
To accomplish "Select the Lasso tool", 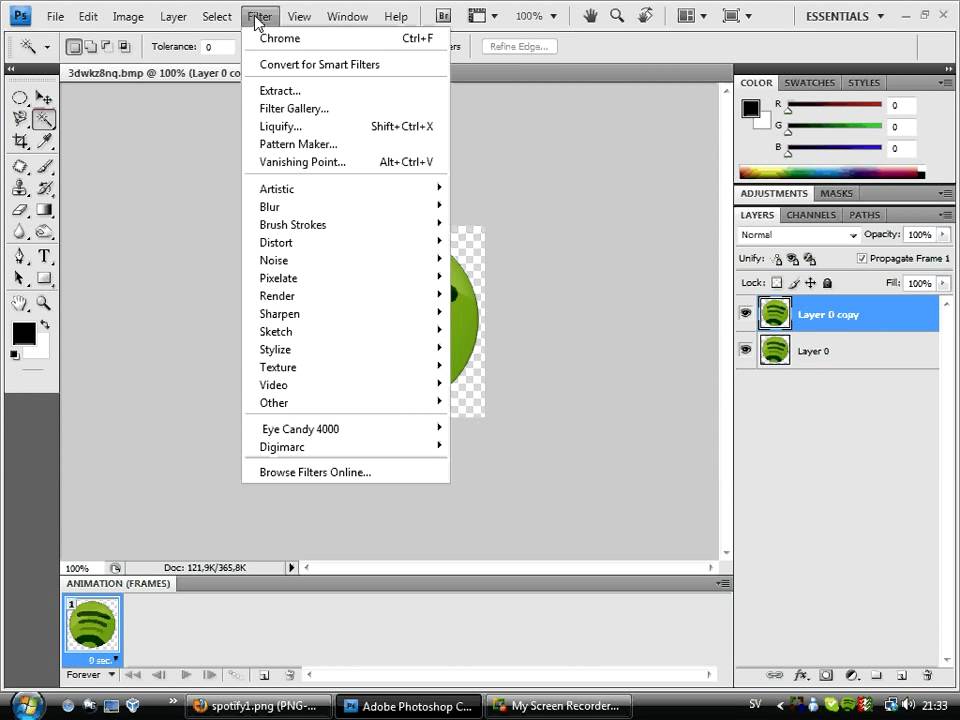I will pos(20,119).
